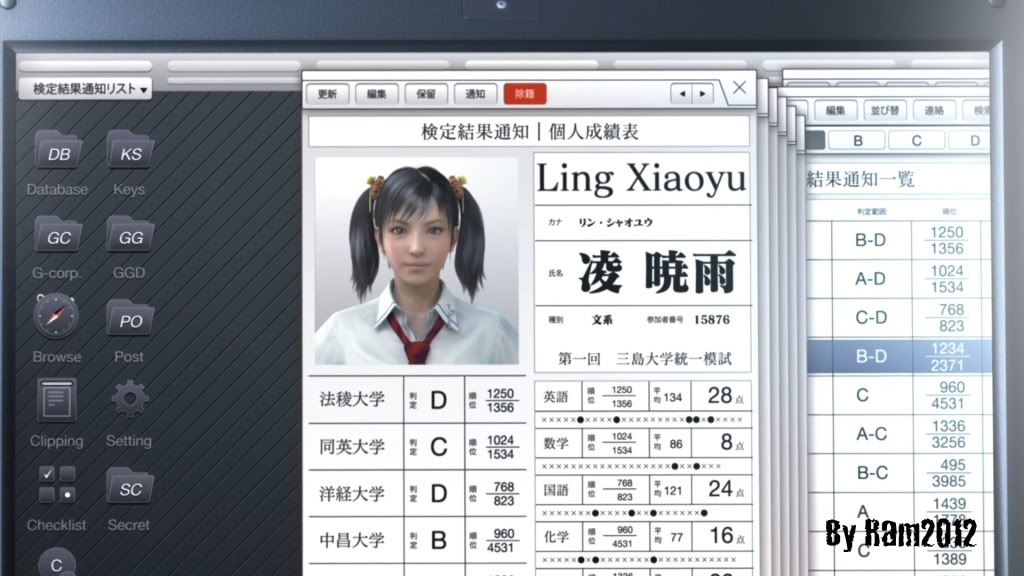The height and width of the screenshot is (576, 1024).
Task: Click the 化学 score of 16
Action: click(x=722, y=536)
